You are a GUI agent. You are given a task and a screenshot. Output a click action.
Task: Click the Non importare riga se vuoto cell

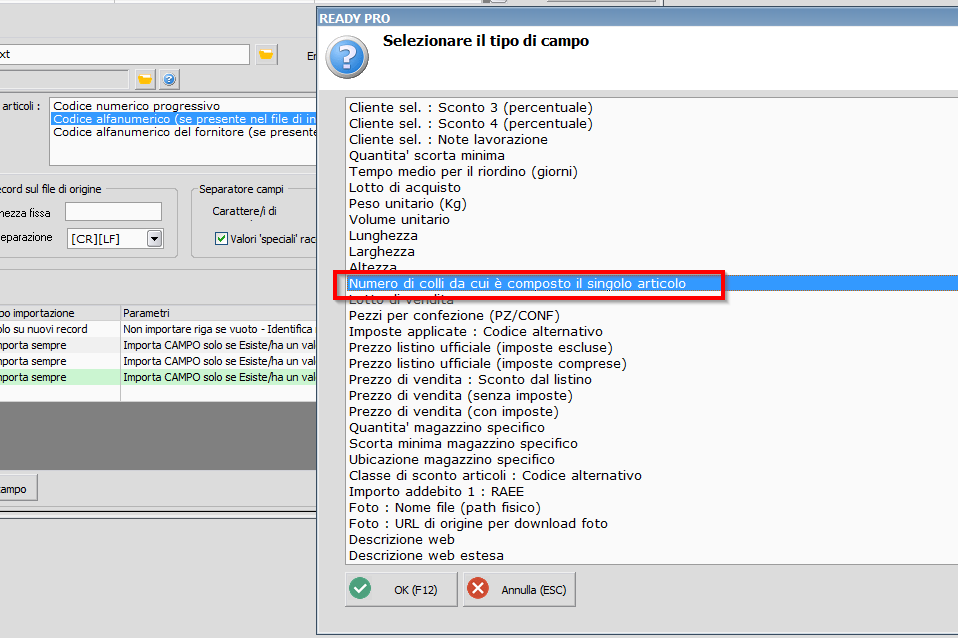(x=219, y=329)
